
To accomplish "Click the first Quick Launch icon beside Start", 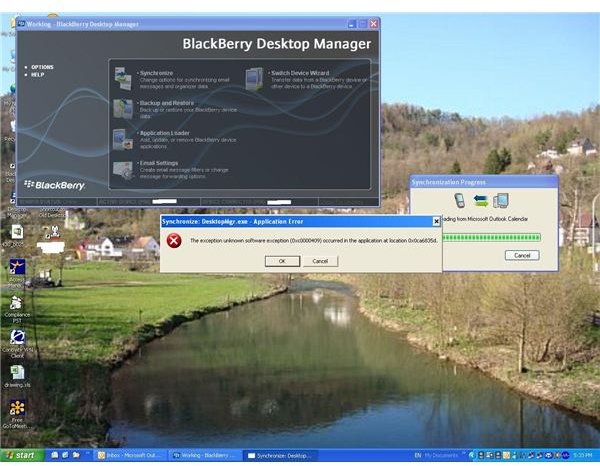I will pos(55,455).
